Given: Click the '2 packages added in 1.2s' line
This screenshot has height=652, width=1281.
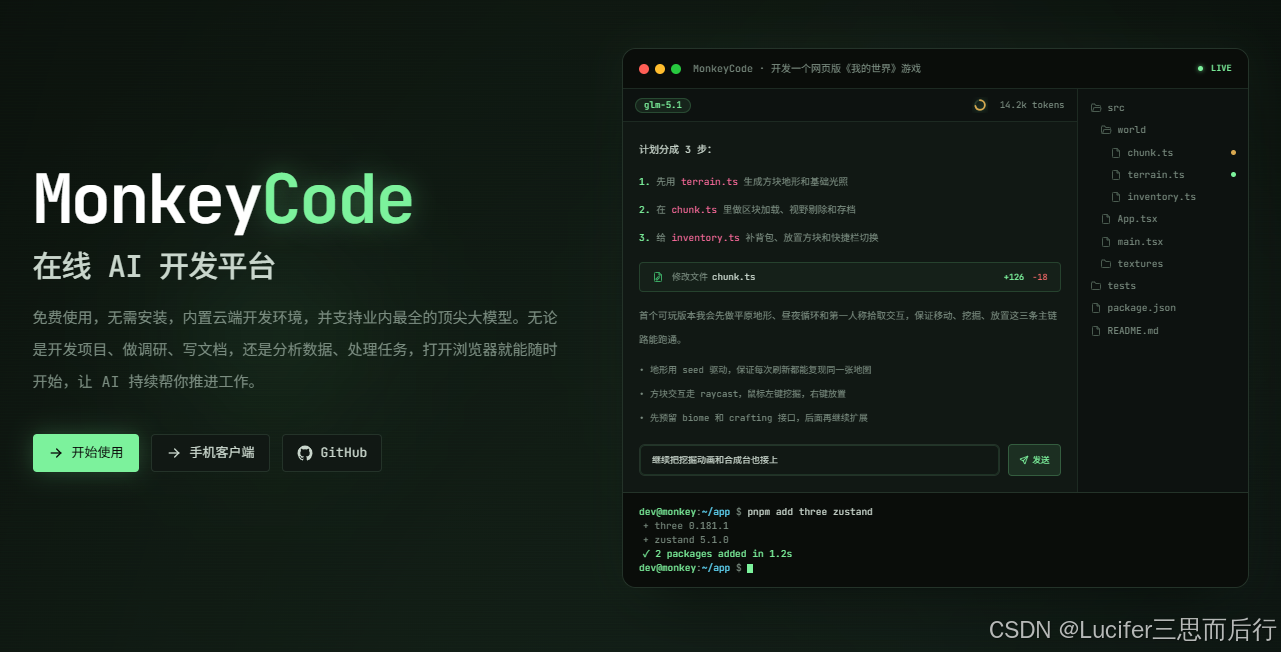Looking at the screenshot, I should pyautogui.click(x=717, y=554).
